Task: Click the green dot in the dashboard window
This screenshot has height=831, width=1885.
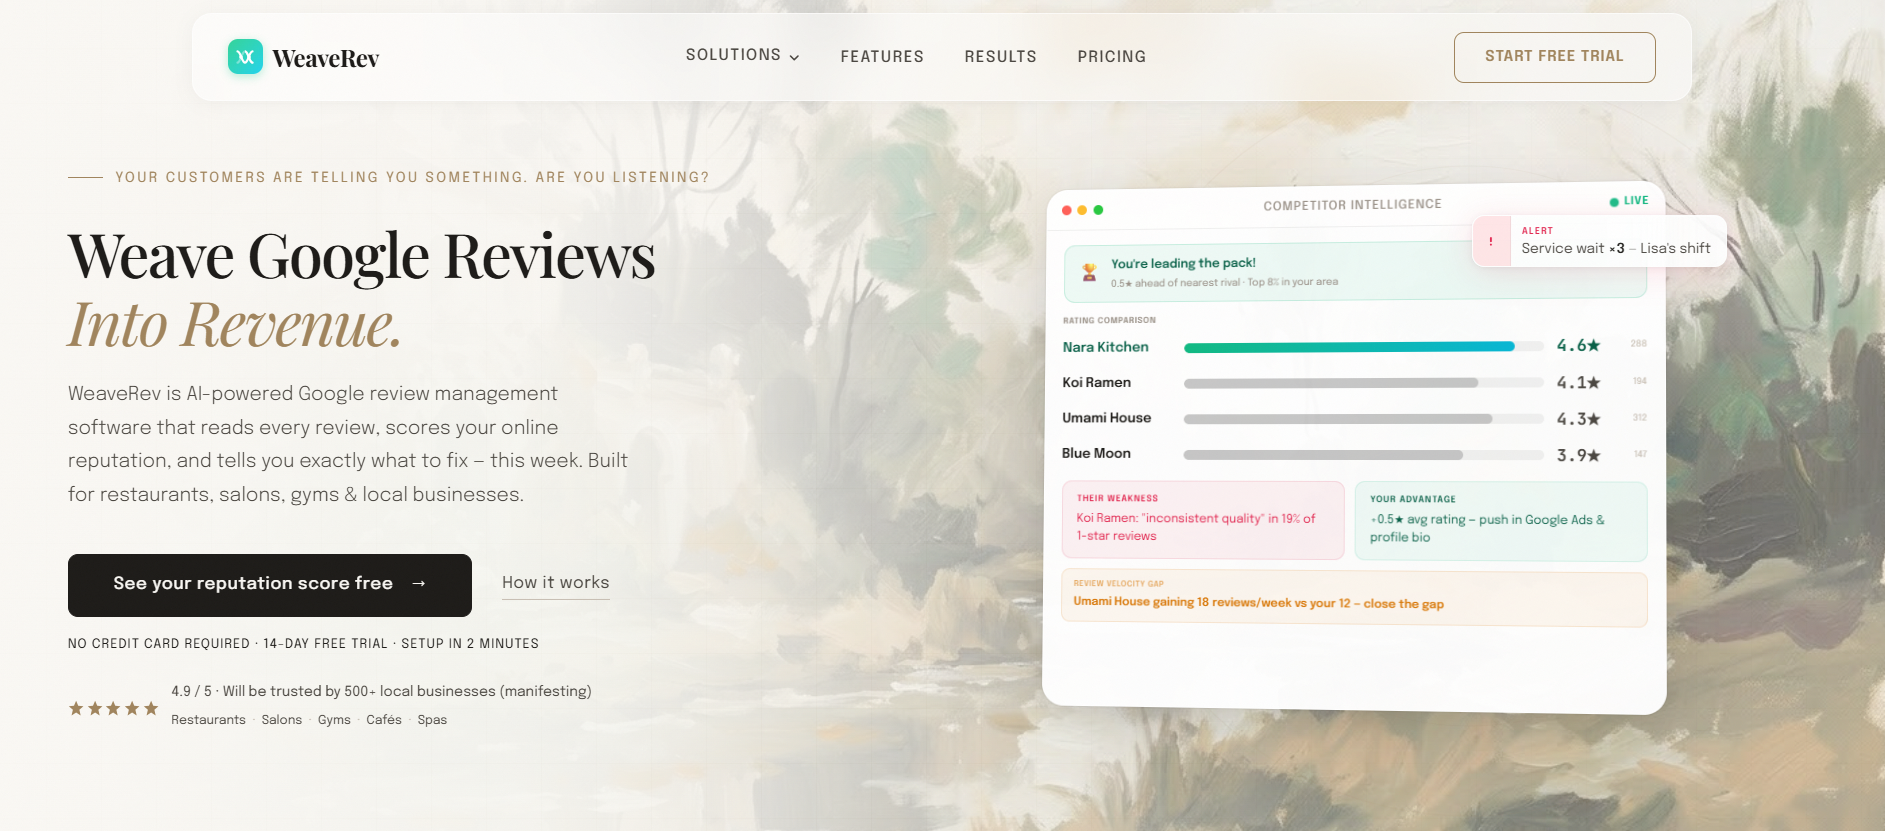Action: click(1098, 210)
